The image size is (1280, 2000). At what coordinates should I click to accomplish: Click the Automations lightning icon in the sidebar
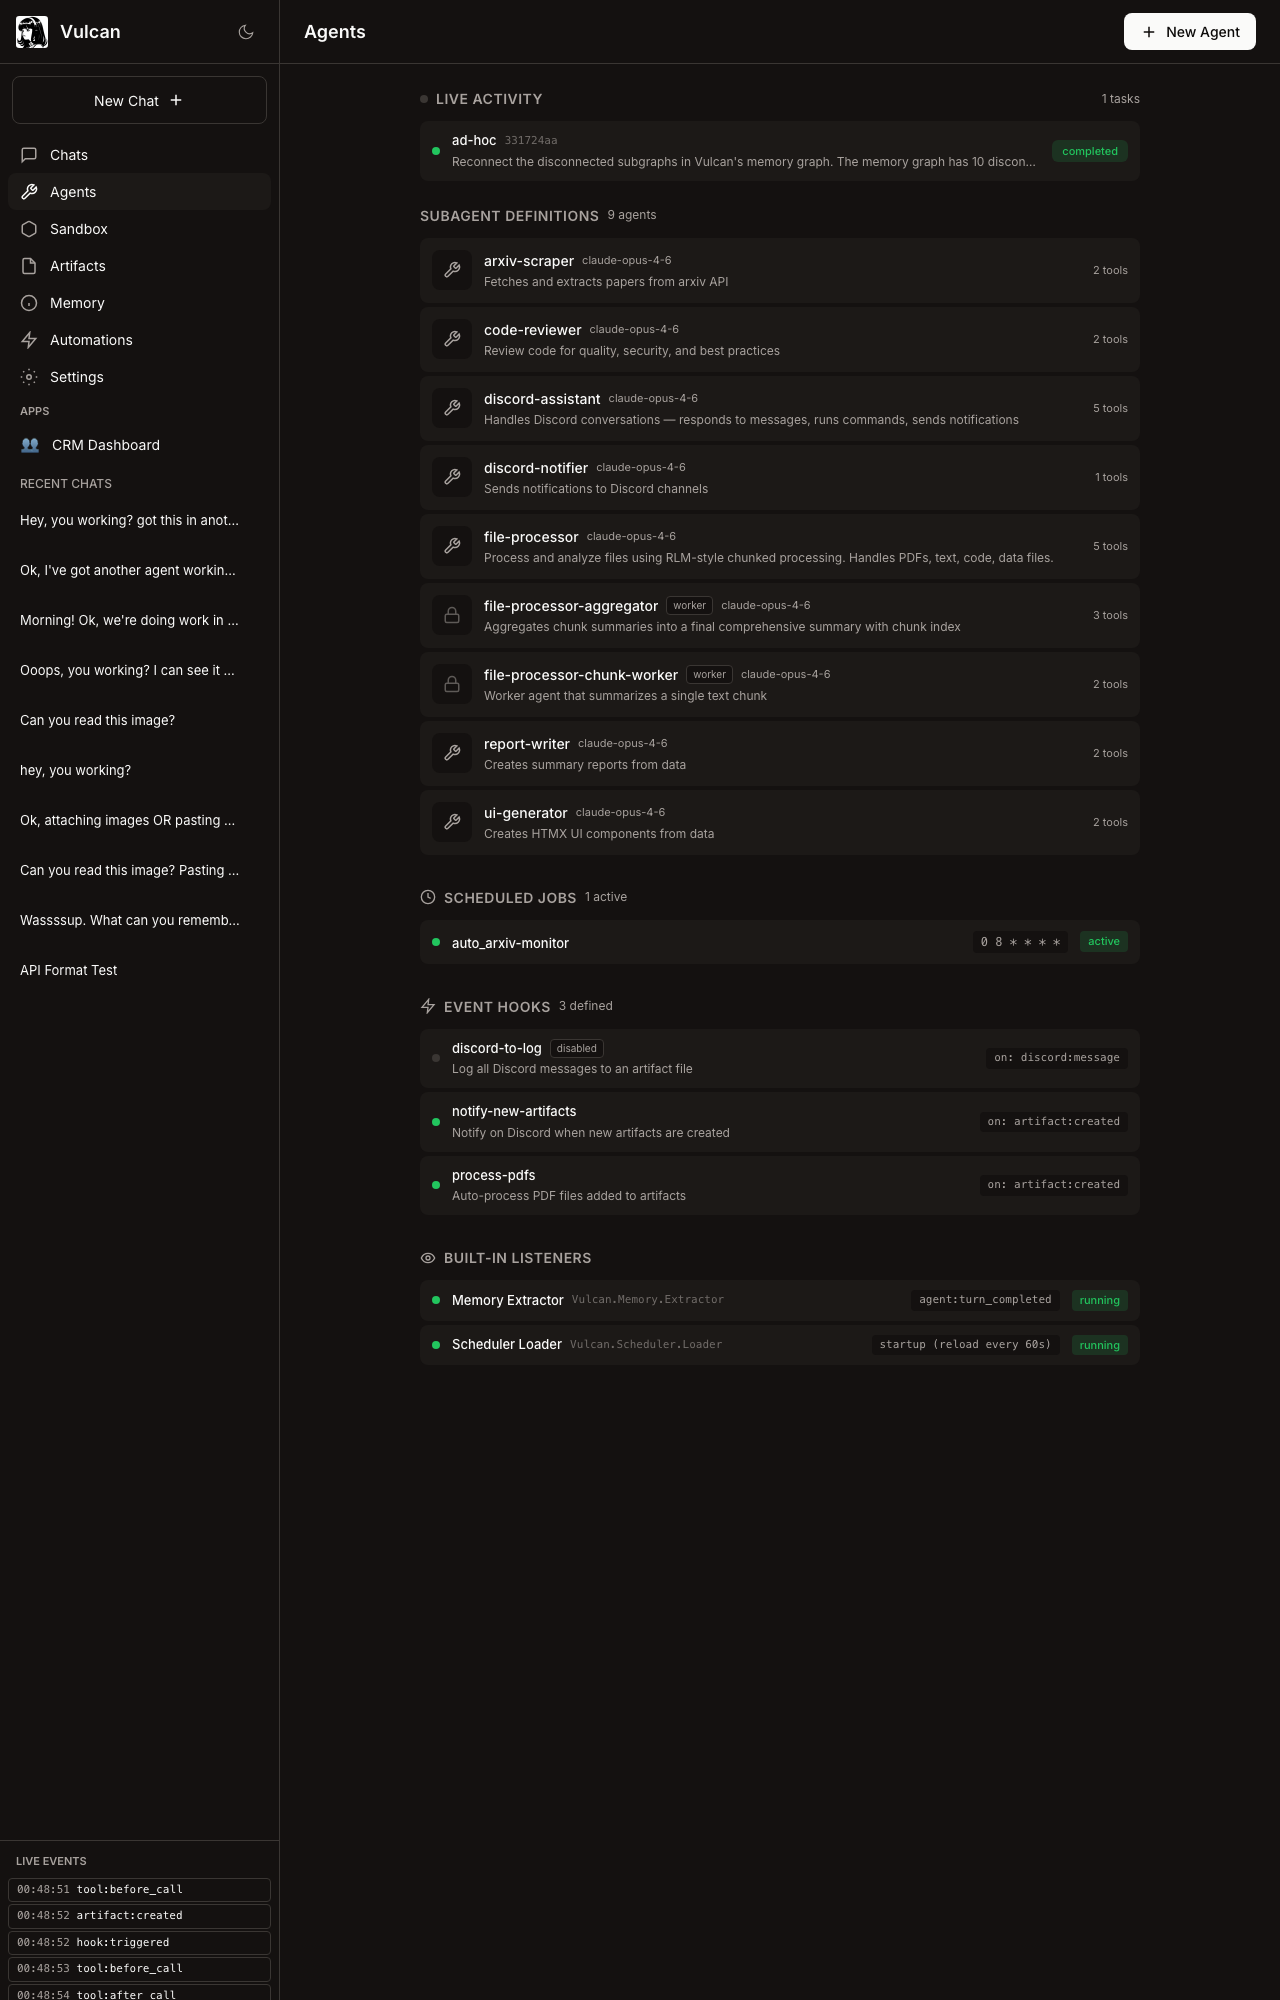click(29, 340)
